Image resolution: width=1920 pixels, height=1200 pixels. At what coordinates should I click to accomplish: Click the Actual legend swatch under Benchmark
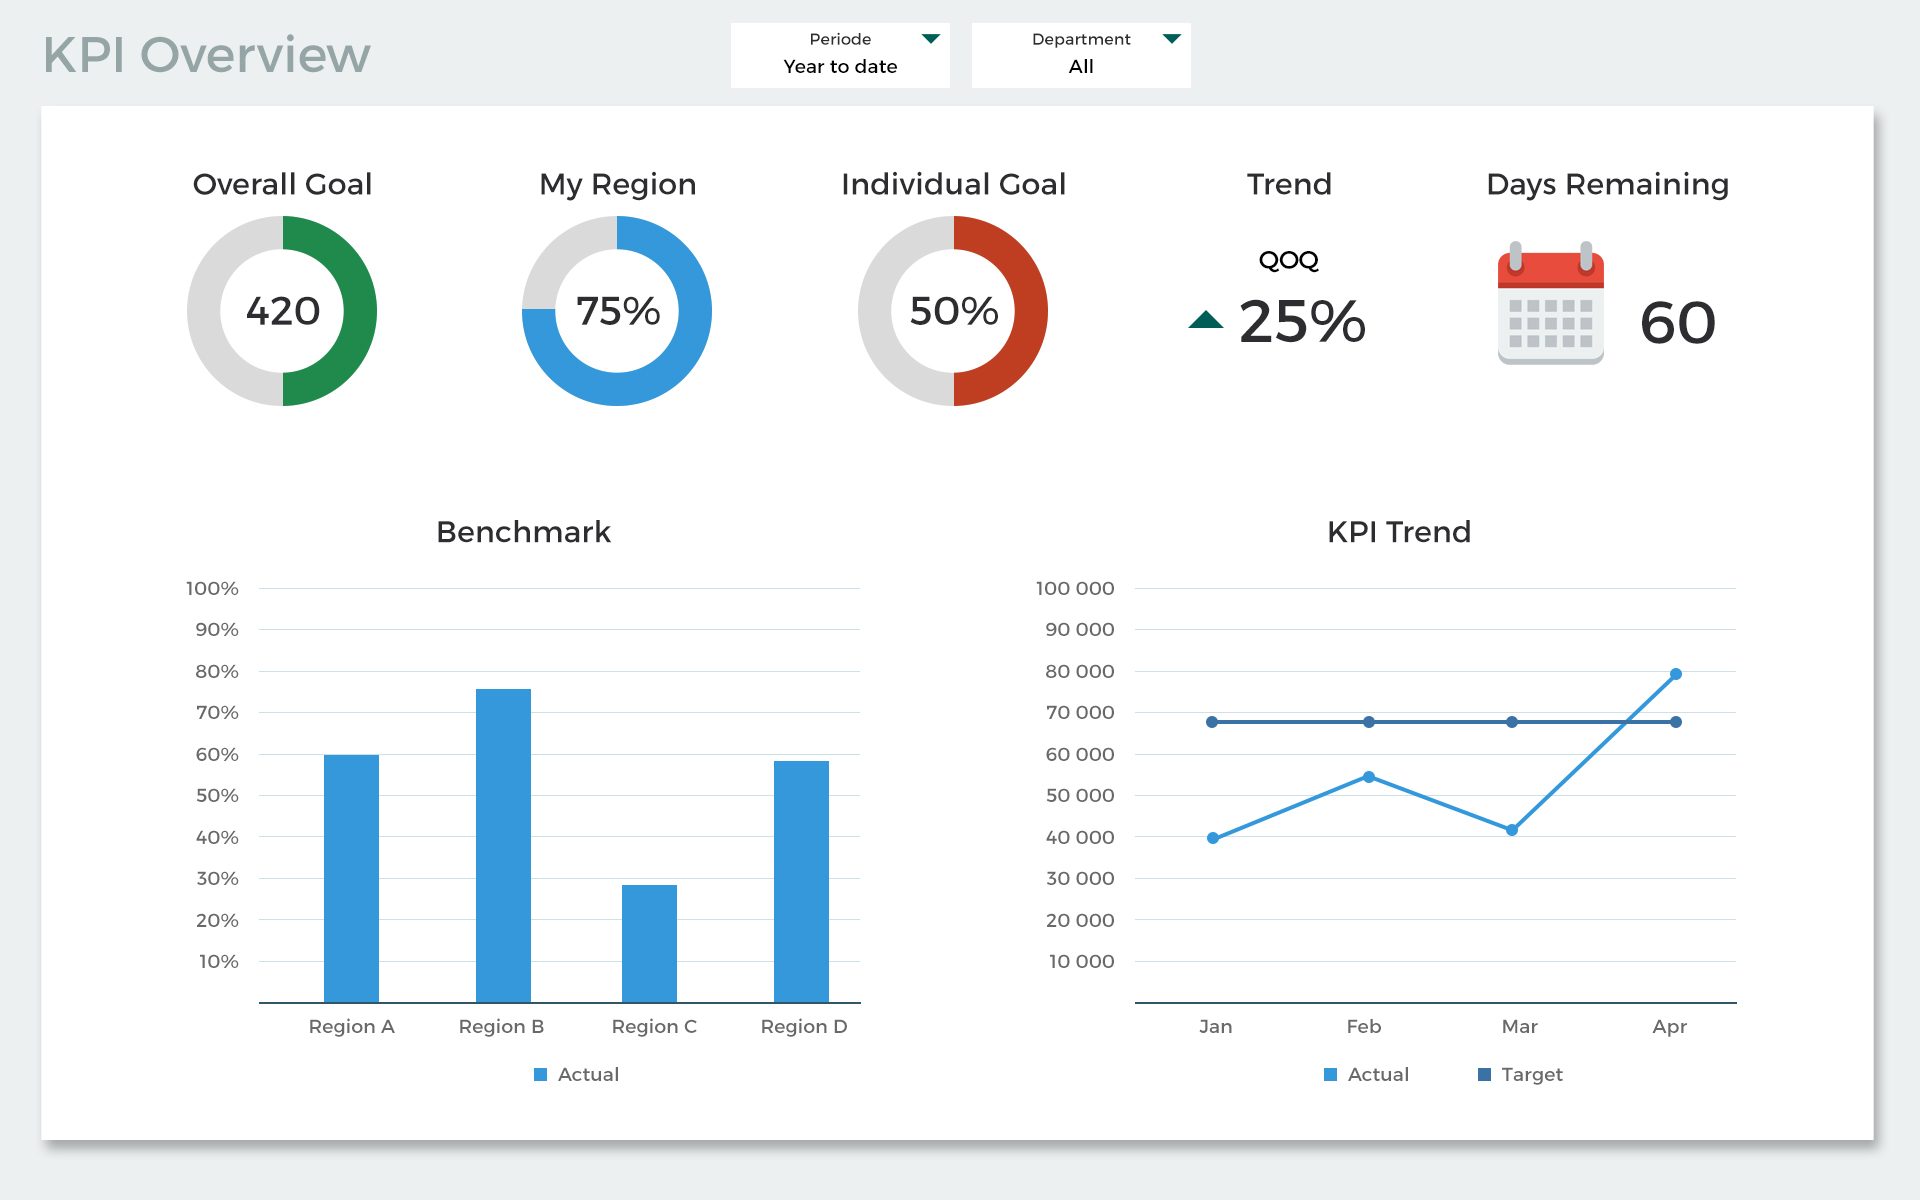(539, 1074)
